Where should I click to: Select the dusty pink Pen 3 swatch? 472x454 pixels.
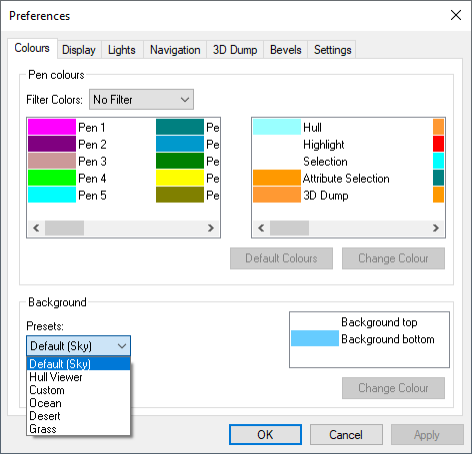click(x=52, y=161)
